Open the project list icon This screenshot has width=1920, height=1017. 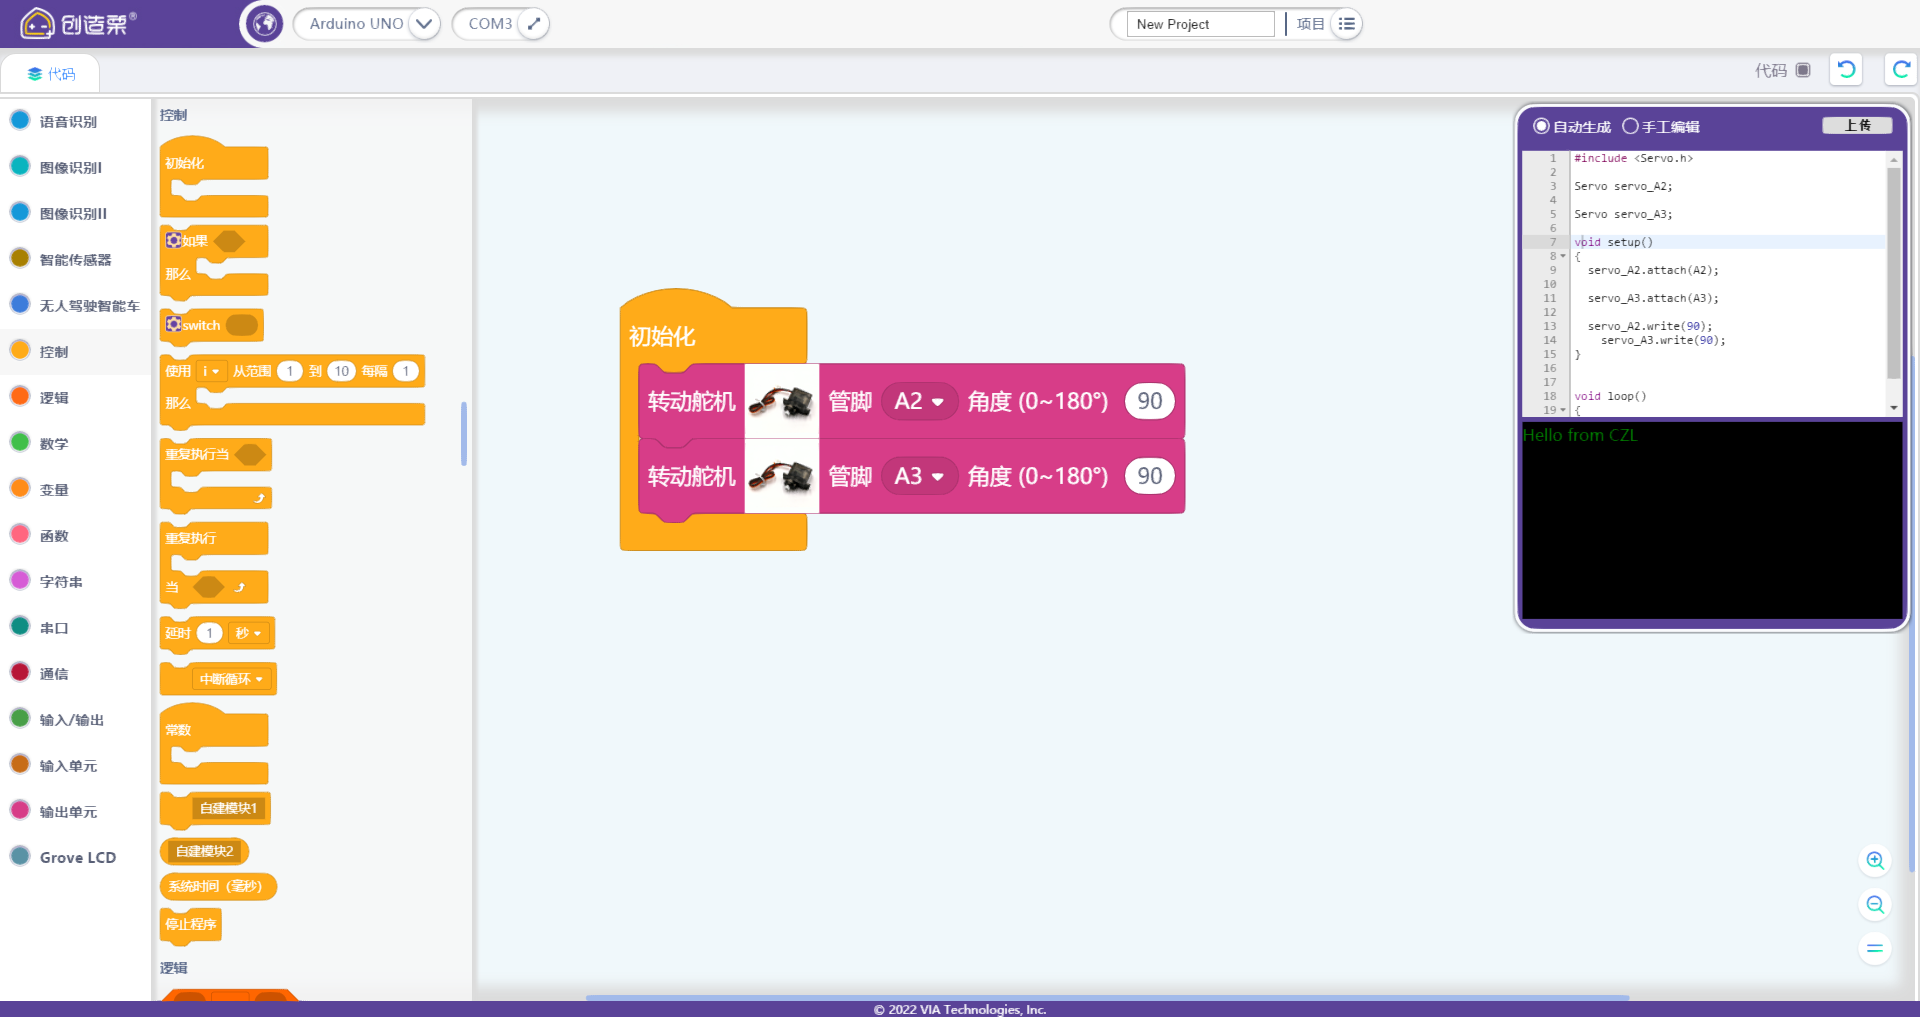(1347, 24)
